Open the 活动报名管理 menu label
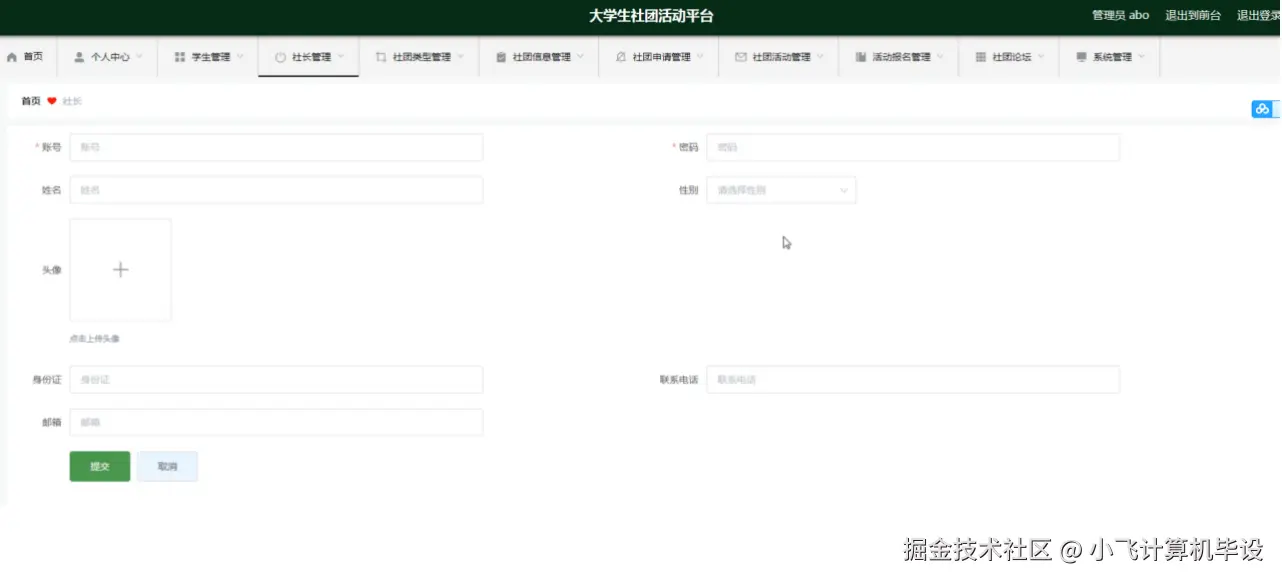The width and height of the screenshot is (1282, 582). [902, 57]
